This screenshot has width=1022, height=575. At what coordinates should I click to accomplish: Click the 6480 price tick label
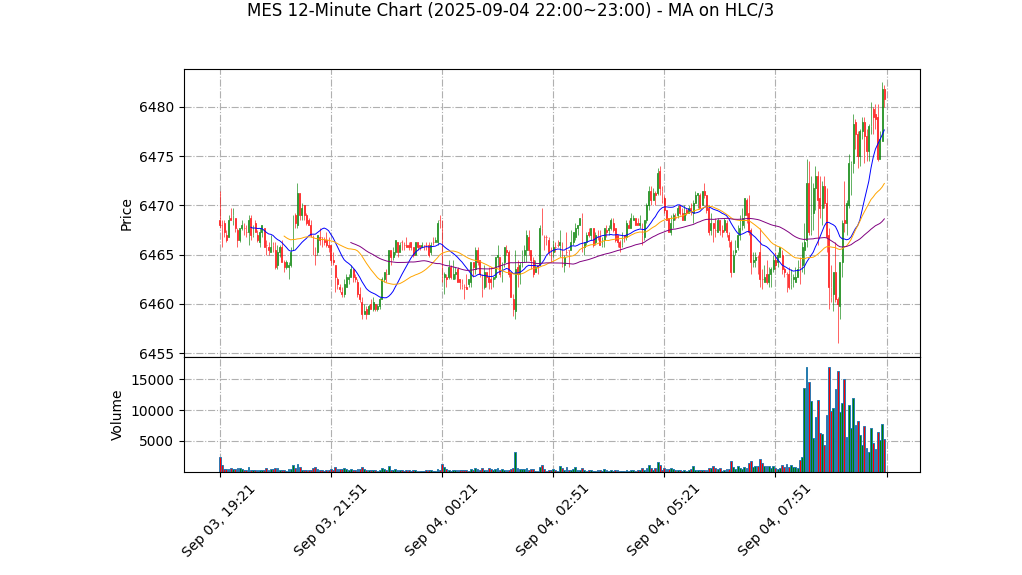(x=157, y=108)
